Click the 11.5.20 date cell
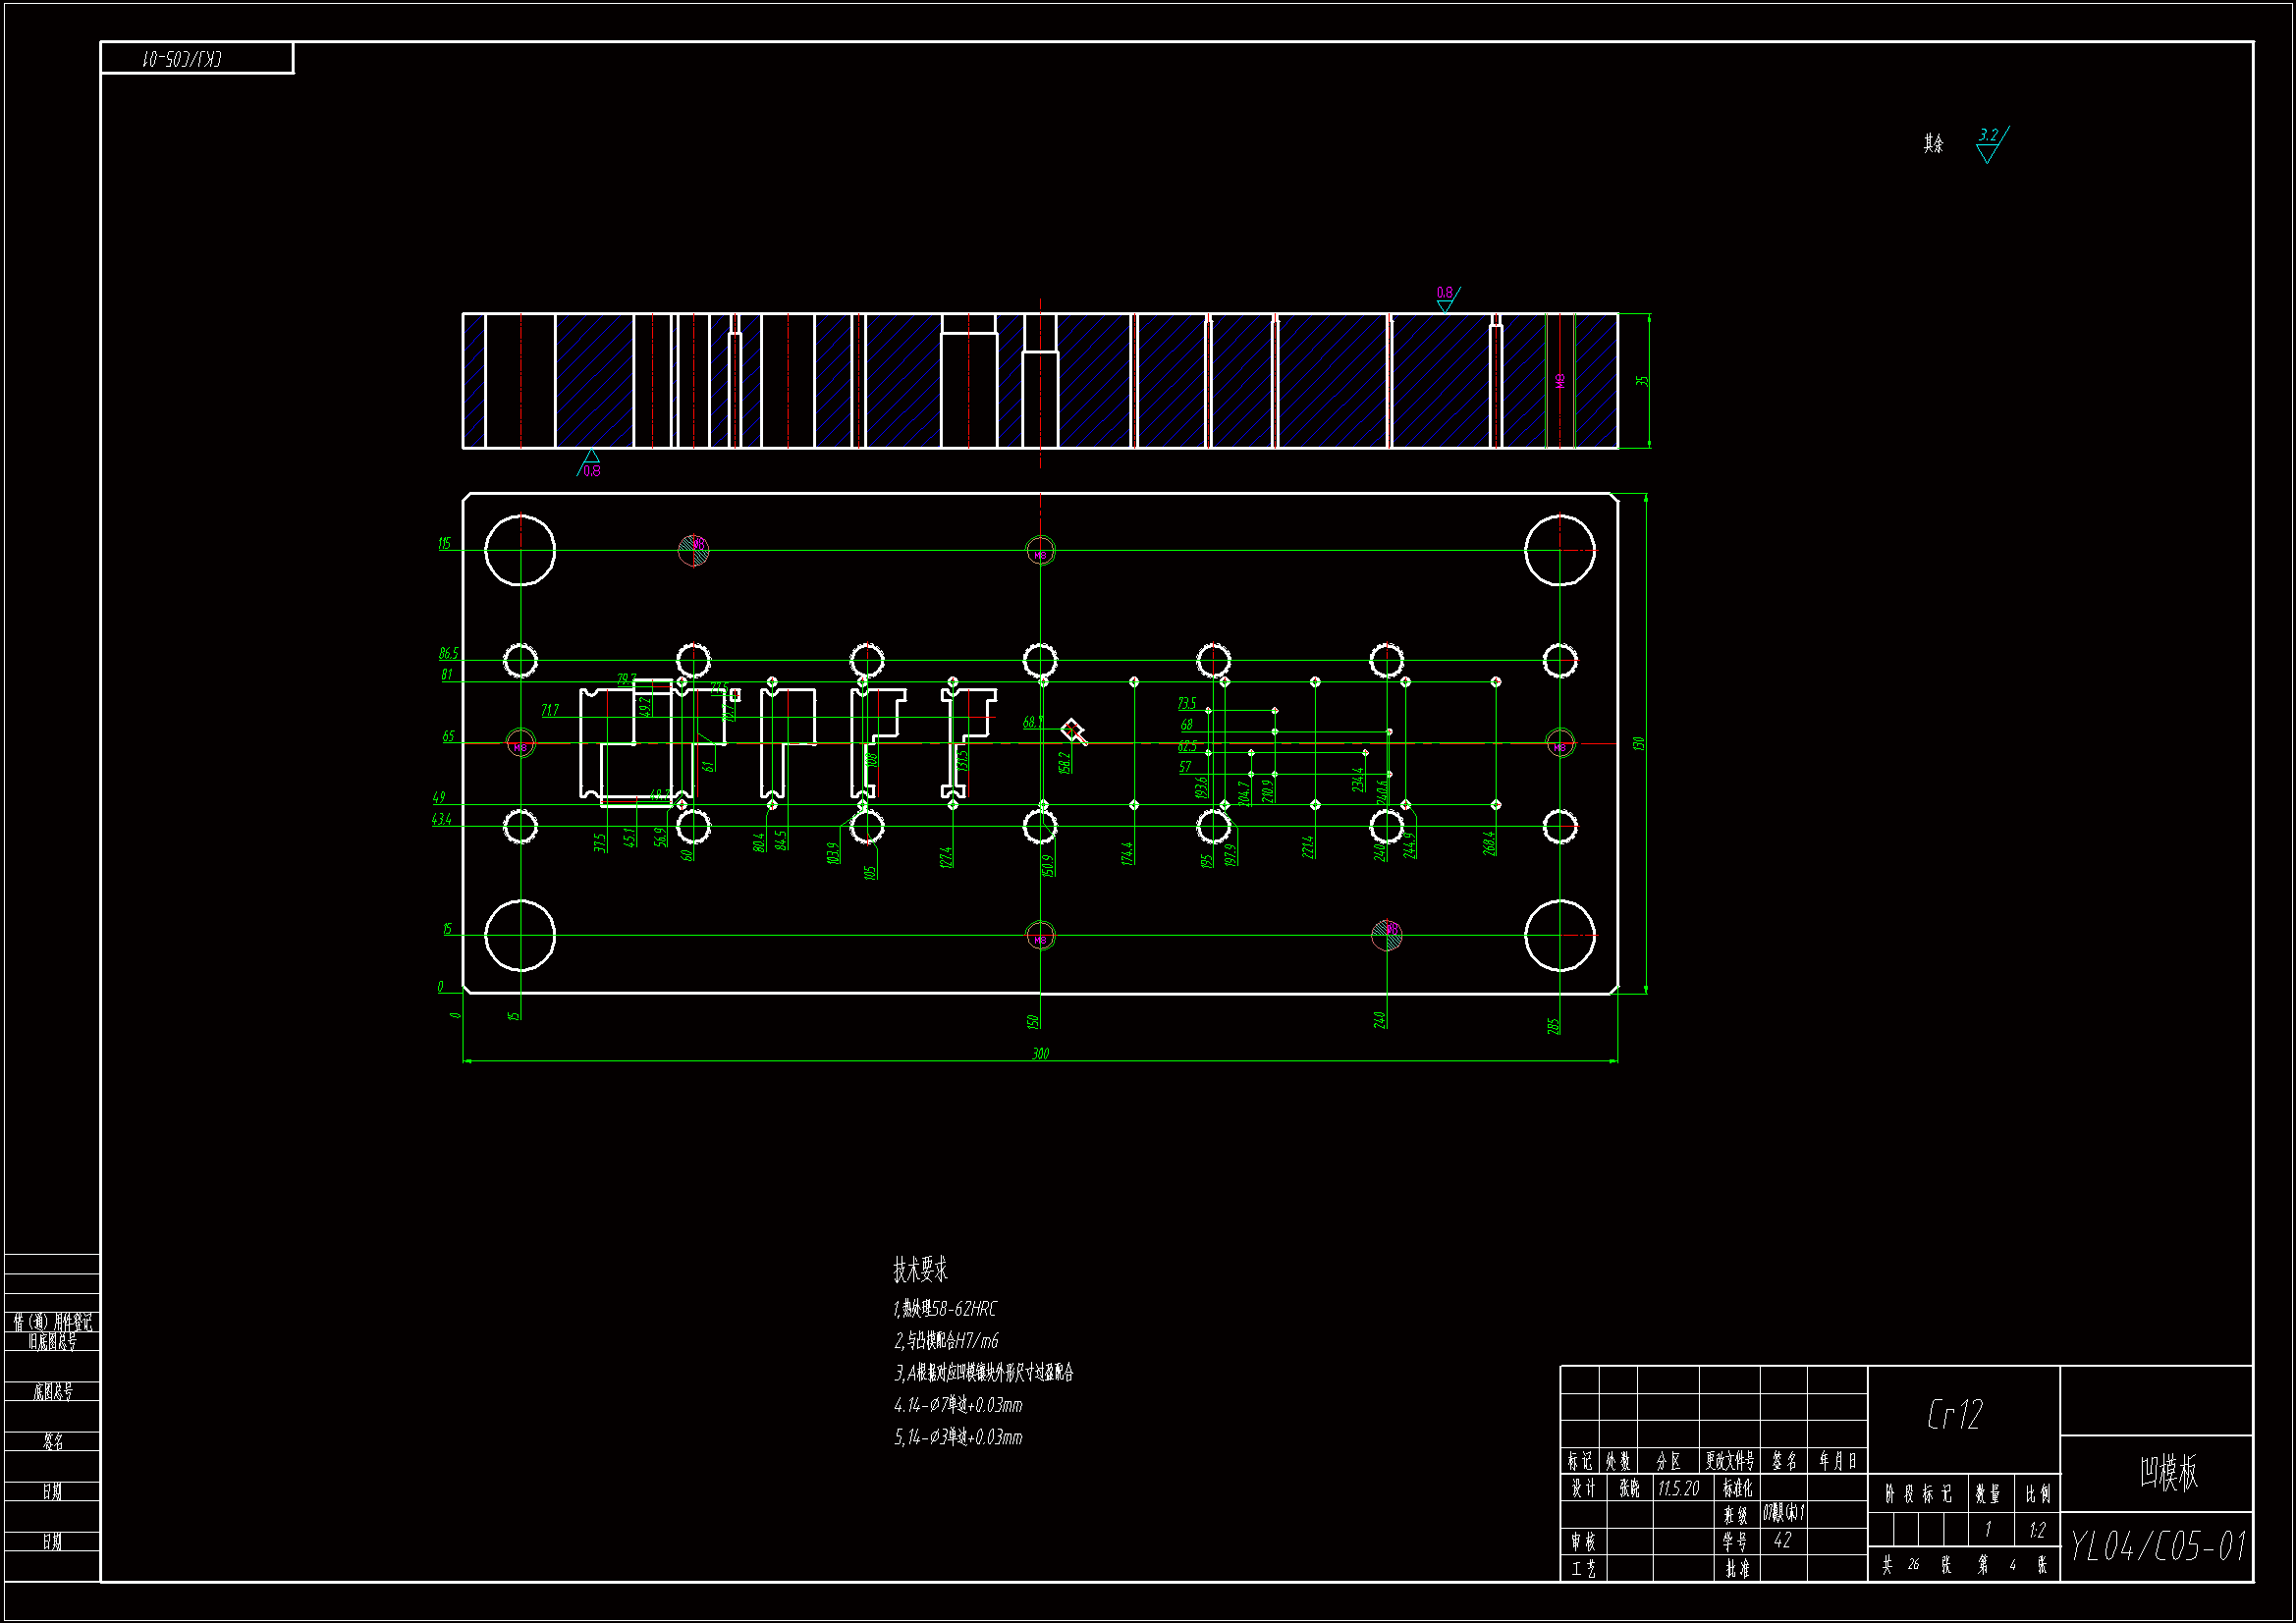This screenshot has height=1623, width=2296. coord(1678,1488)
